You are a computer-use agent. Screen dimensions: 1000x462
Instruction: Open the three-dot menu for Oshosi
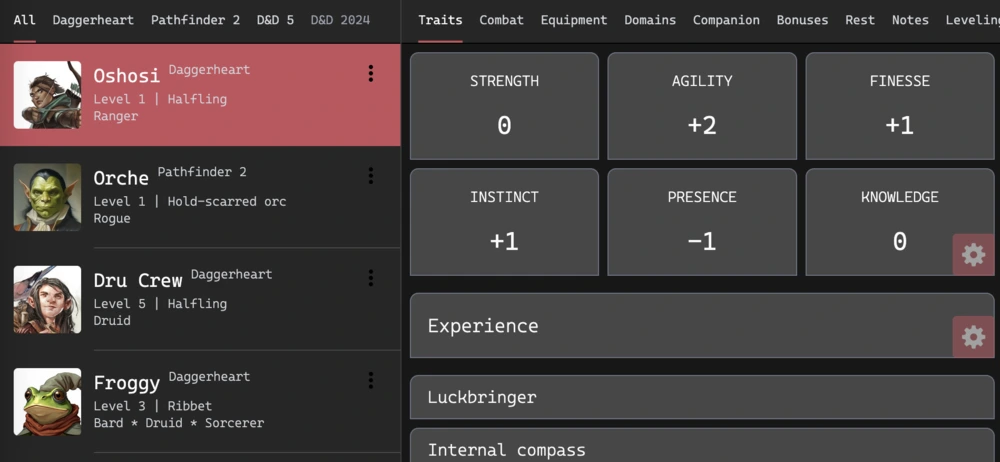coord(371,74)
